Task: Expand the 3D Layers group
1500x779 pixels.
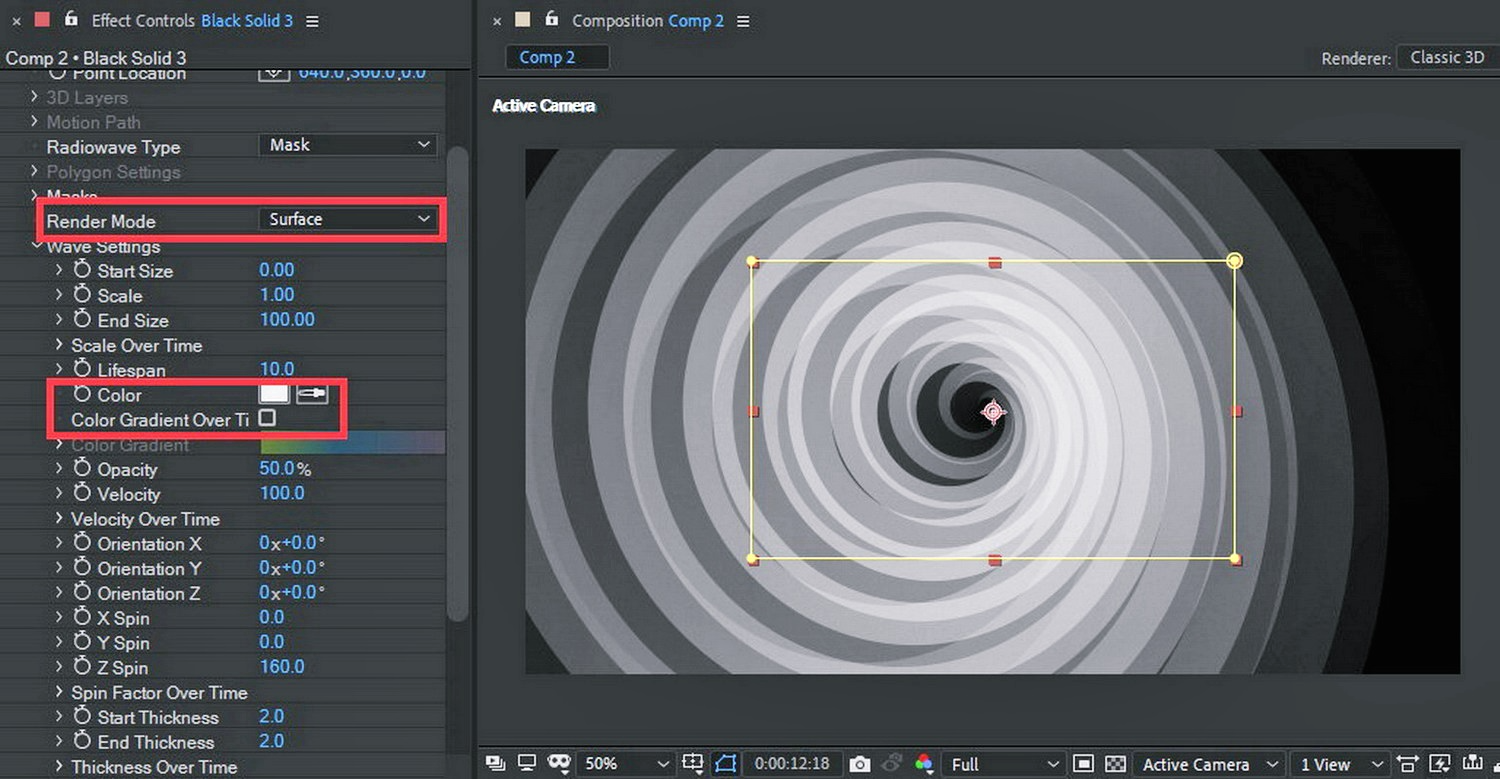Action: (x=35, y=97)
